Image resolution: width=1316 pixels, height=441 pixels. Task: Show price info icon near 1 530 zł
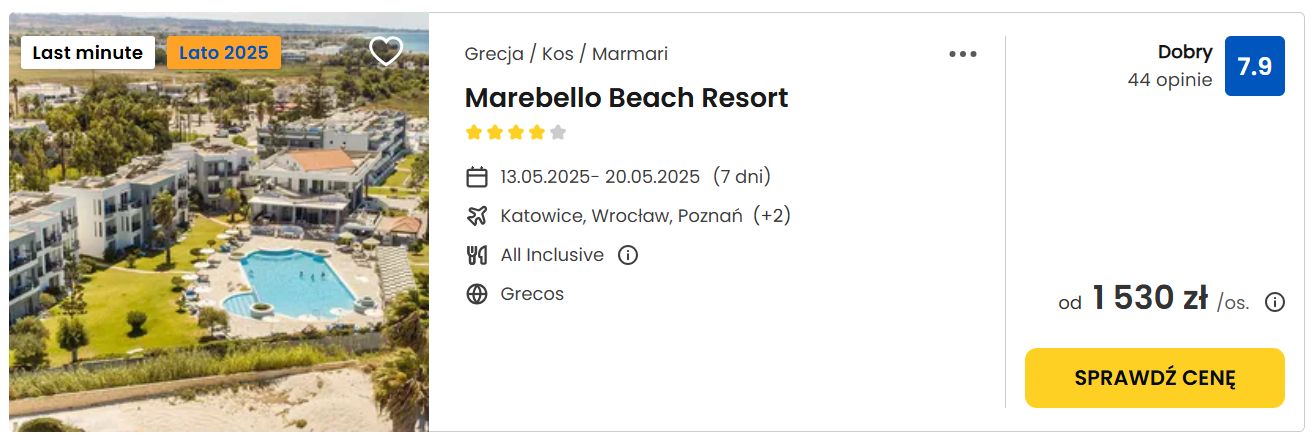(1275, 302)
